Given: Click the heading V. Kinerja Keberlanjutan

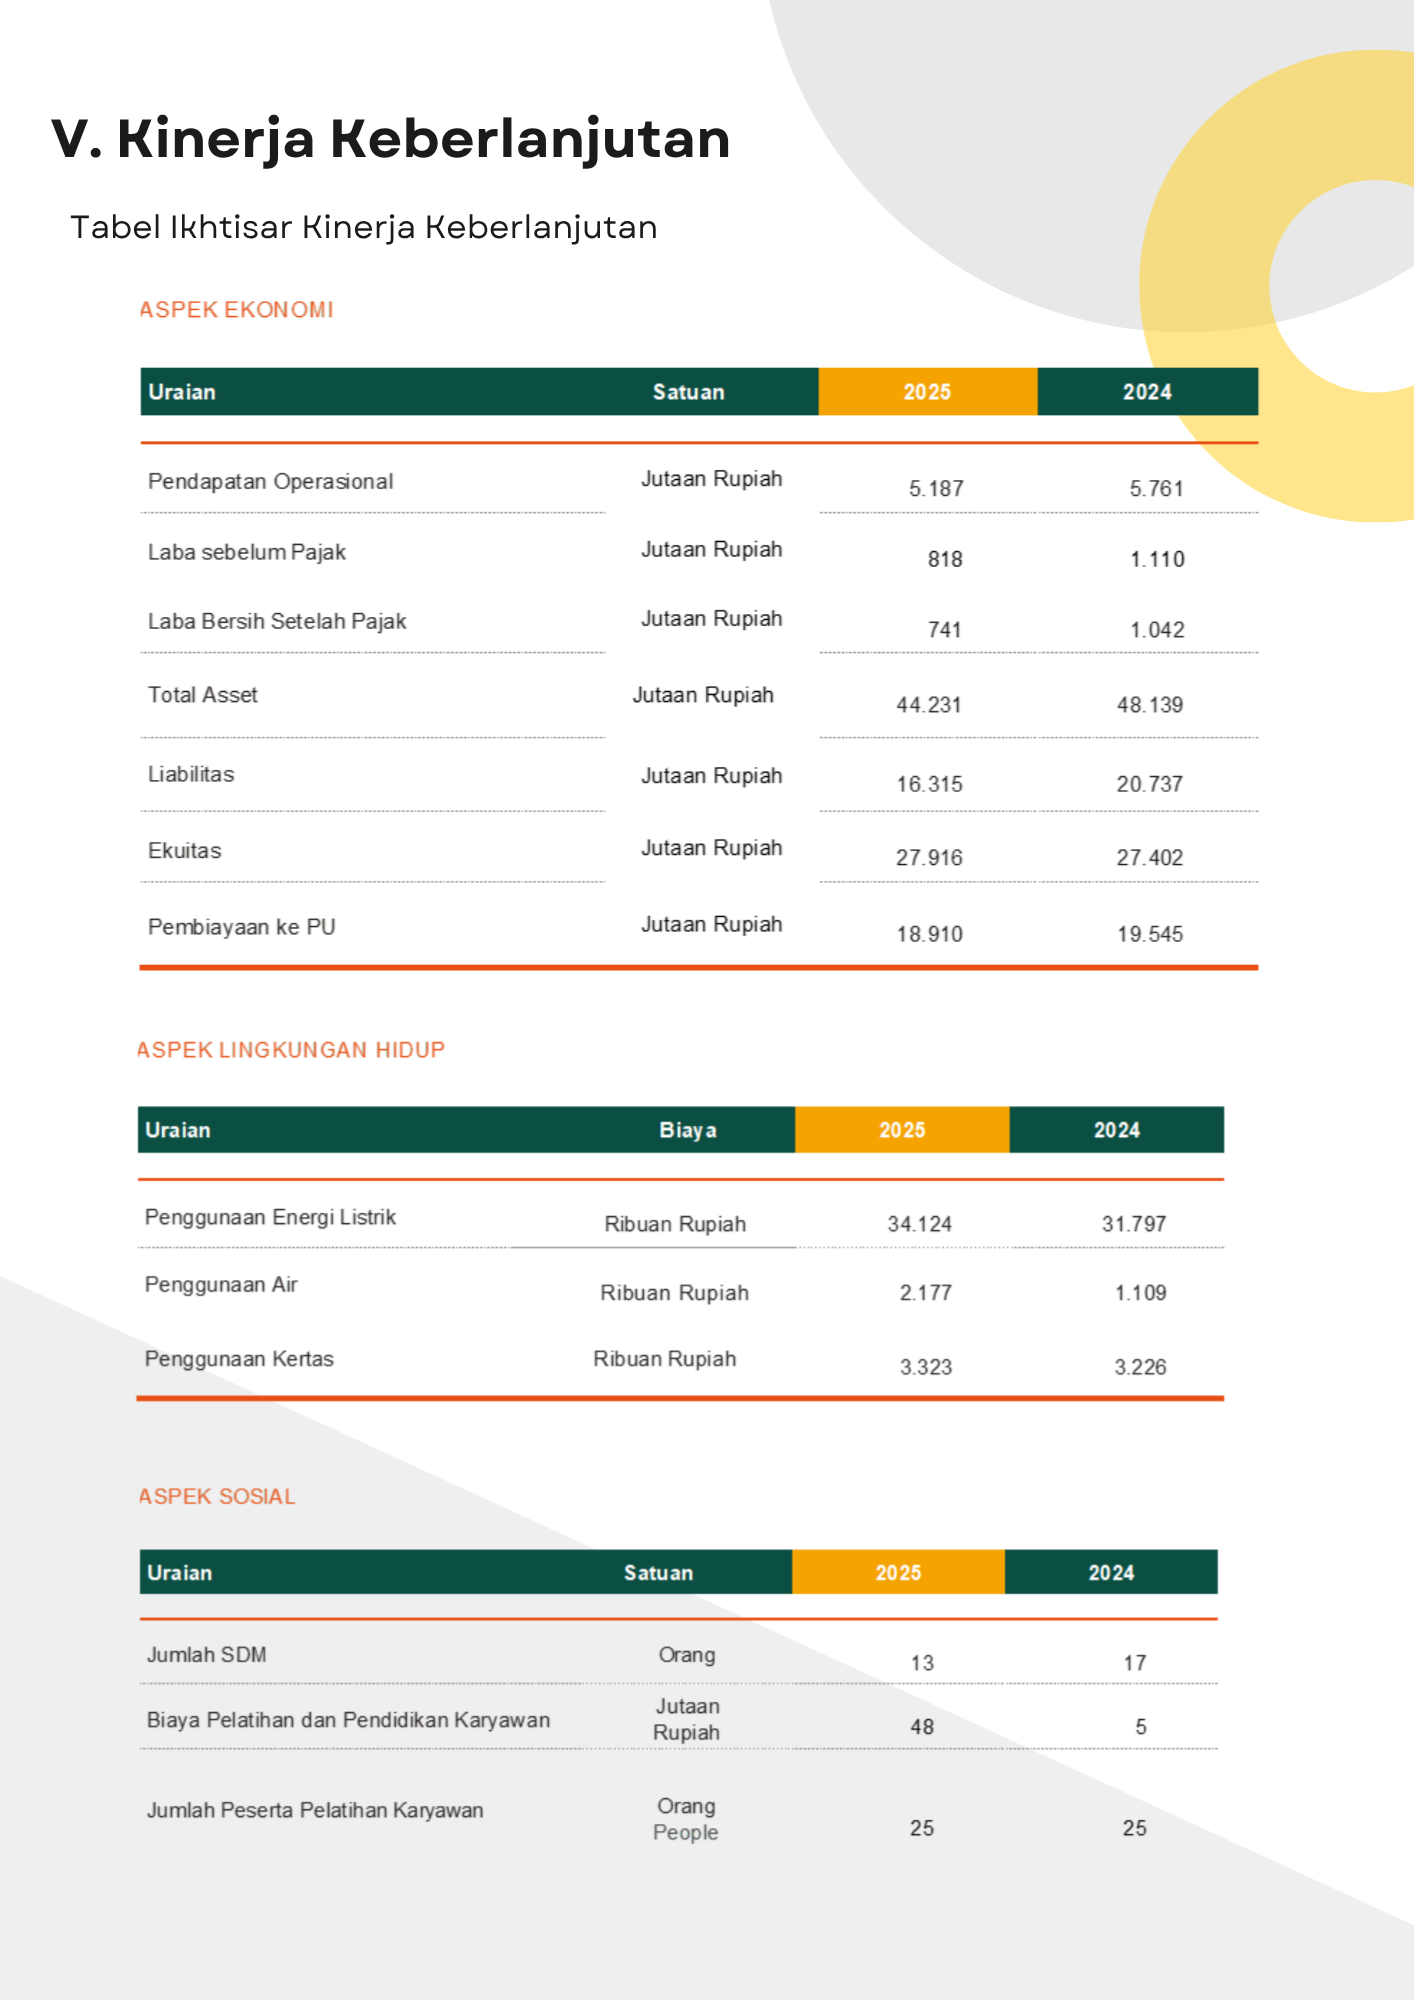Looking at the screenshot, I should [390, 140].
